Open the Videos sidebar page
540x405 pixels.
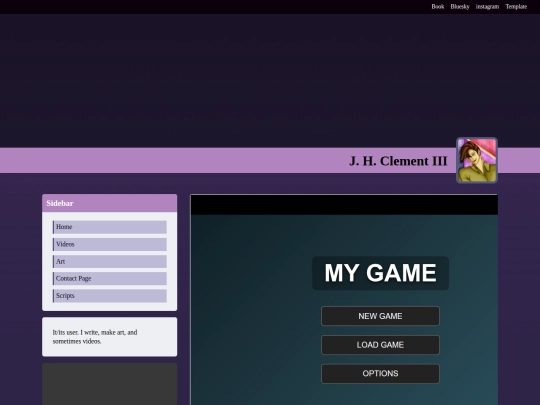pyautogui.click(x=110, y=244)
